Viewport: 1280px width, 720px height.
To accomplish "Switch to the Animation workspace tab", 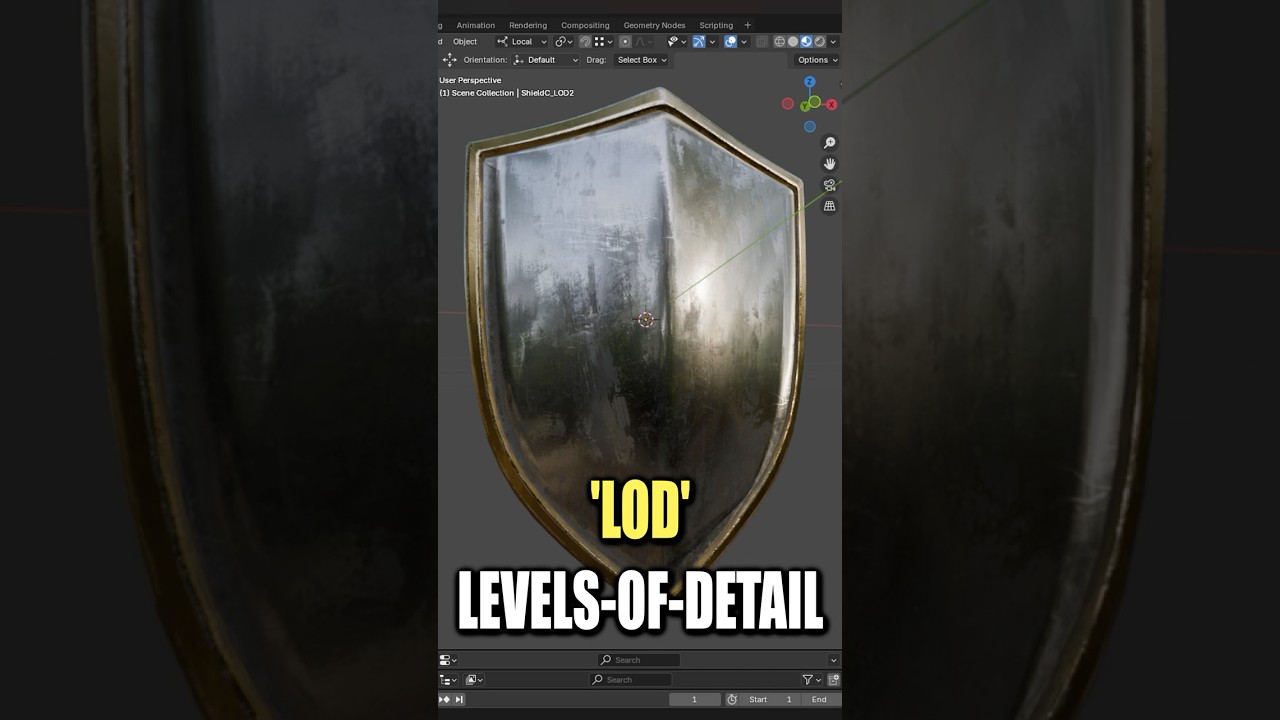I will tap(476, 25).
